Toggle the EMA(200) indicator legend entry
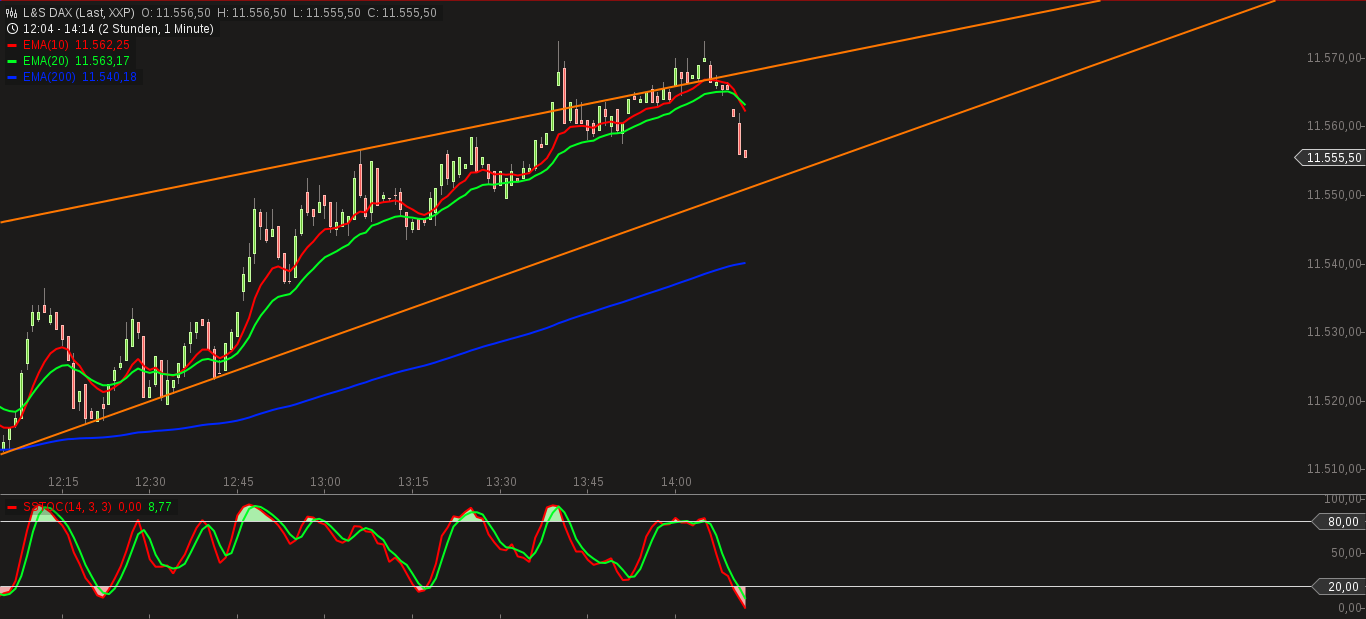 (78, 76)
